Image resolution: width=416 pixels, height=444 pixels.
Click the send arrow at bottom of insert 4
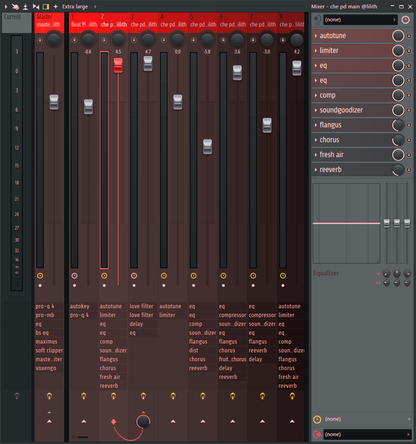(x=173, y=422)
